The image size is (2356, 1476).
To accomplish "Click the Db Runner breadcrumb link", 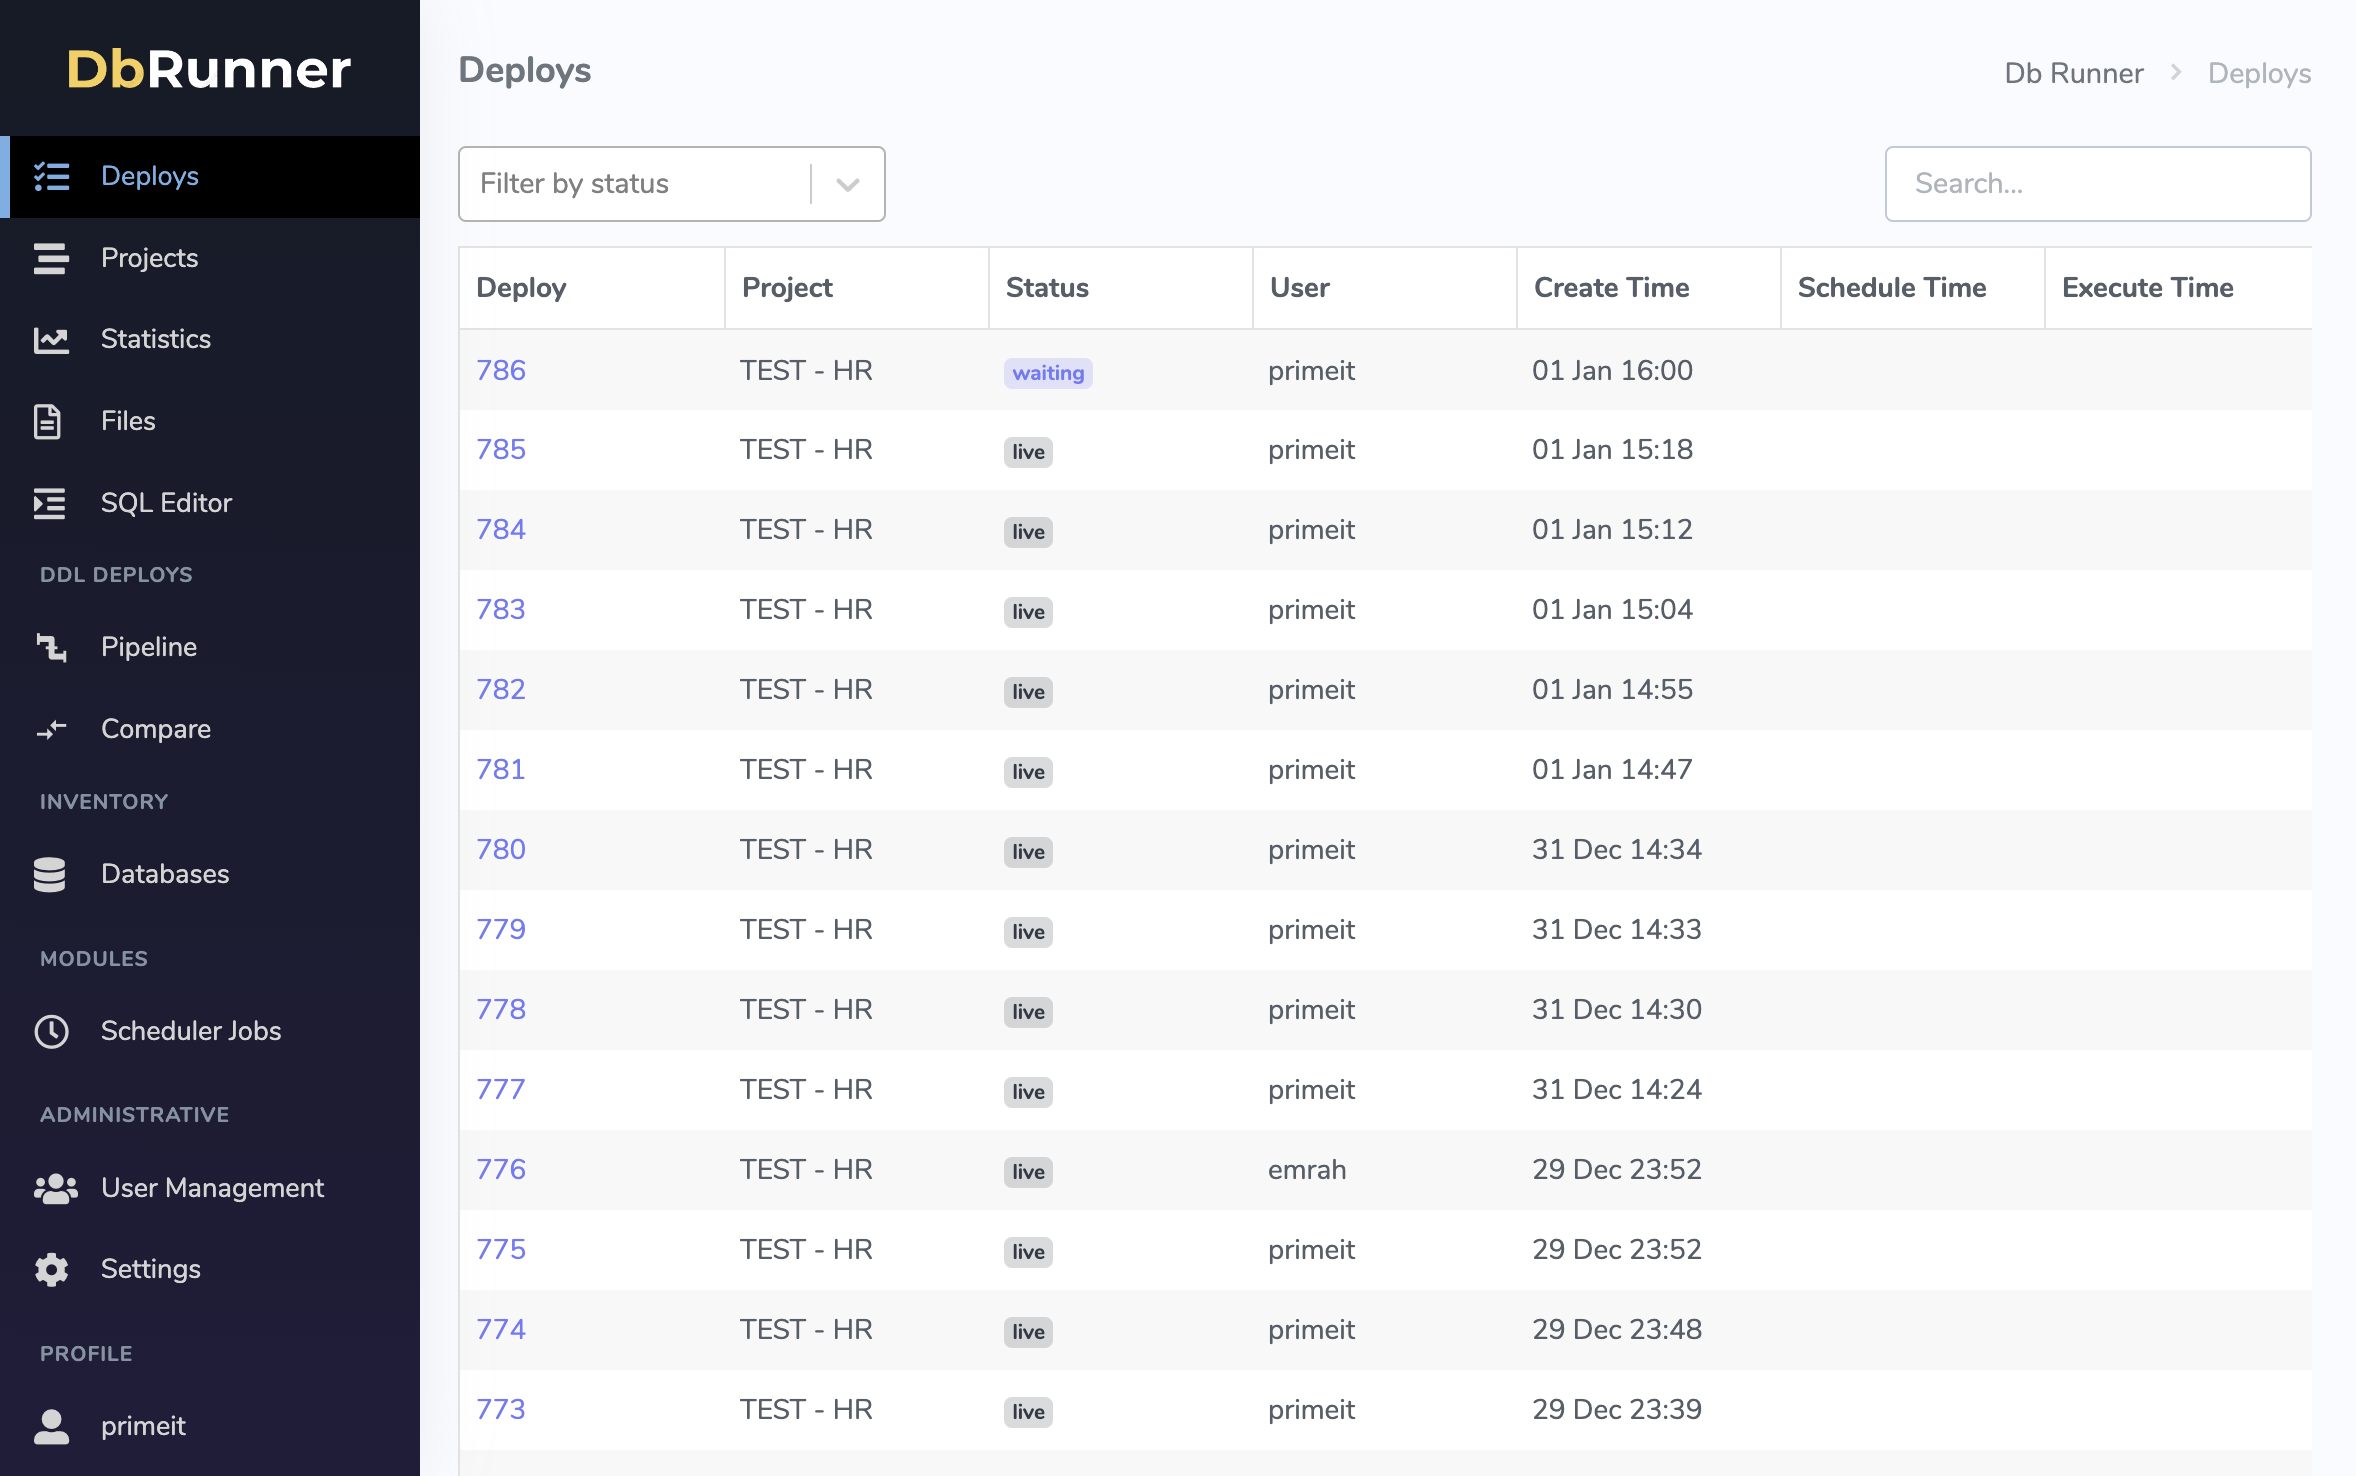I will pos(2073,73).
